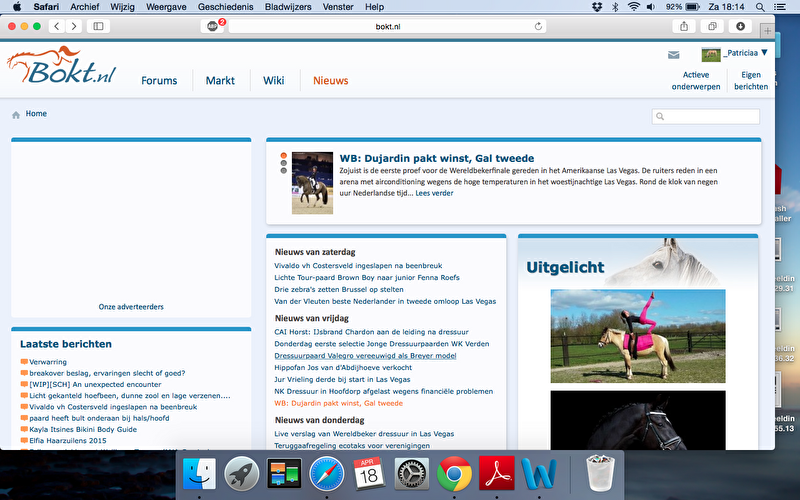Open the Geschiedenis menu
Screen dimensions: 800x500
[x=226, y=7]
